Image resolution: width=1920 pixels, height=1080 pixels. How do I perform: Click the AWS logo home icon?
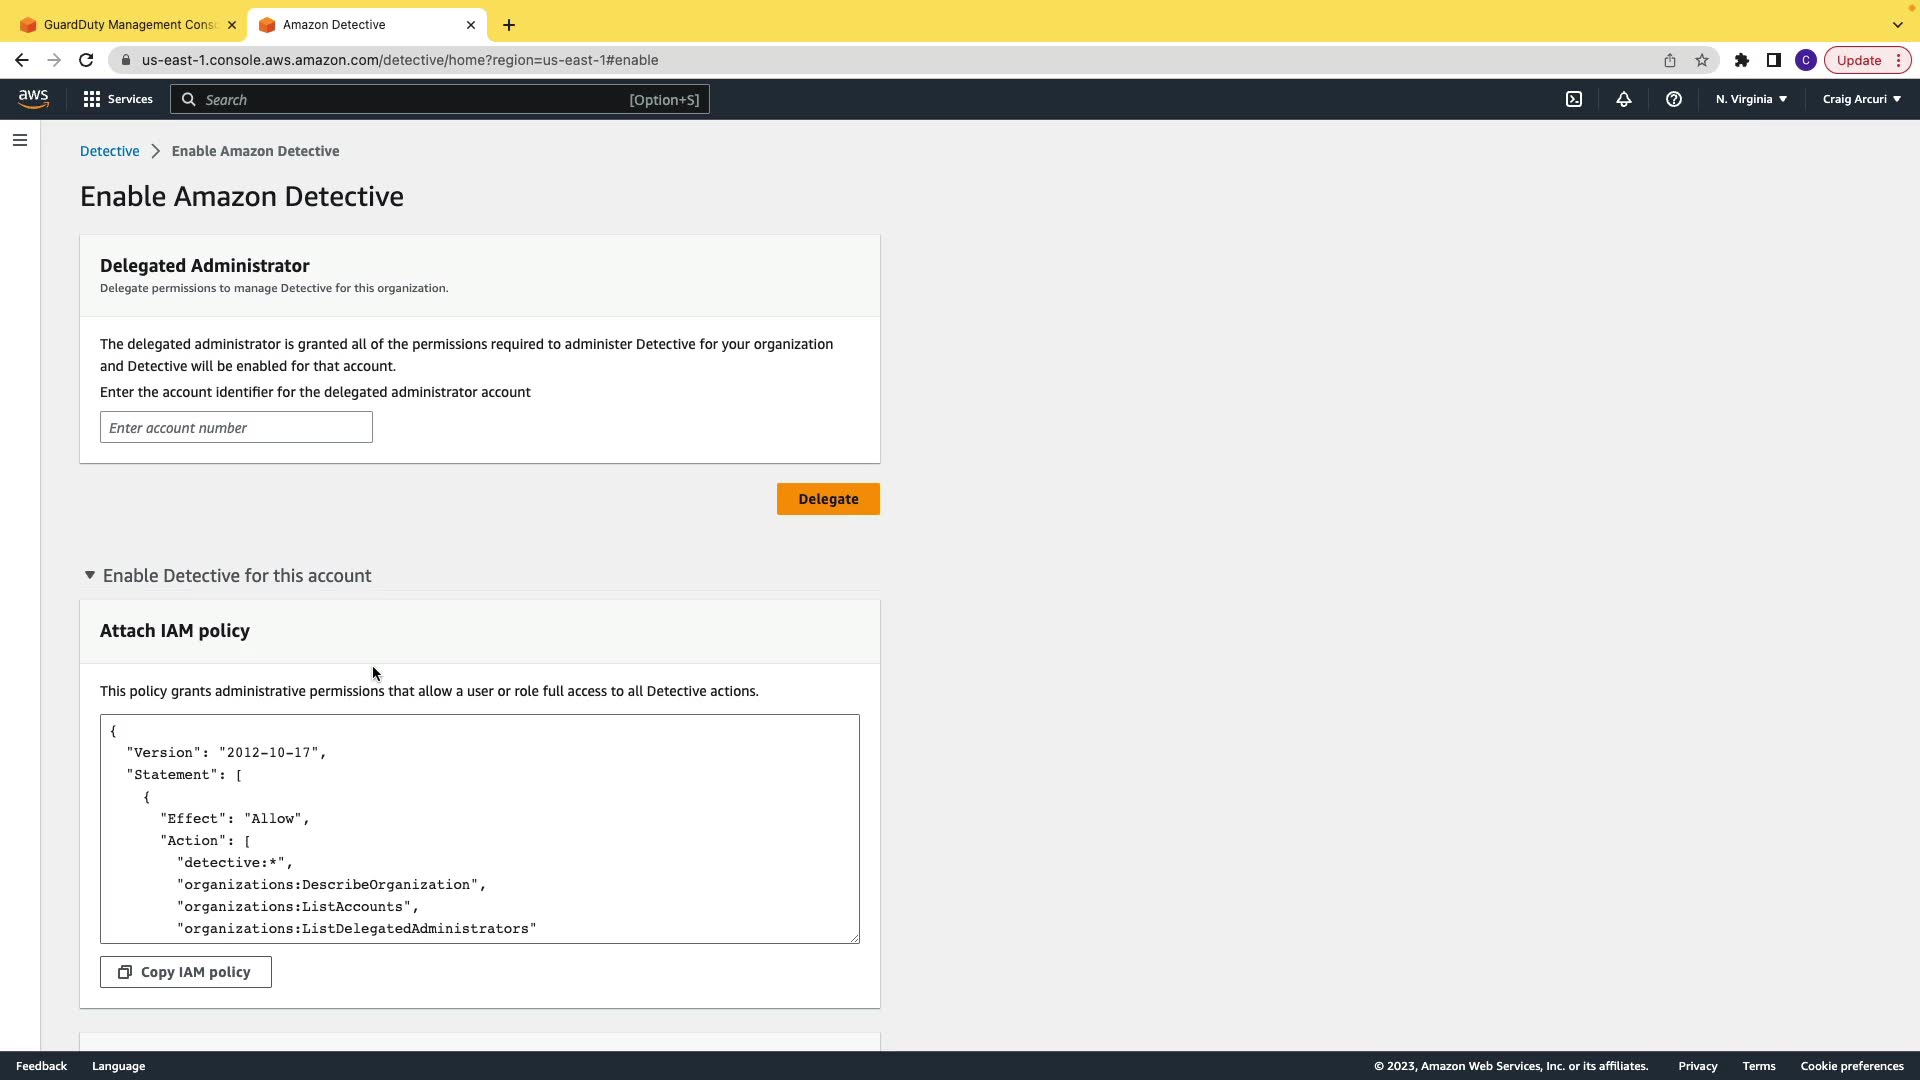click(x=33, y=99)
